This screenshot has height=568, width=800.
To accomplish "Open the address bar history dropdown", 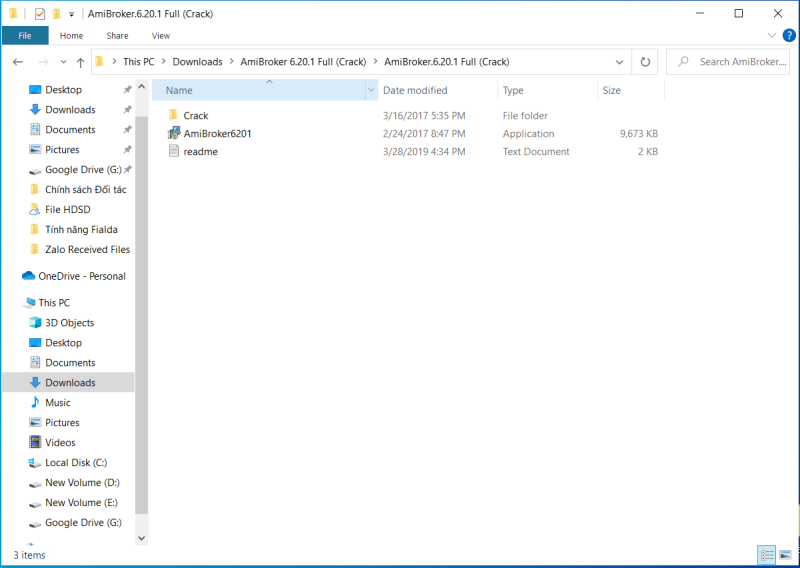I will [621, 62].
